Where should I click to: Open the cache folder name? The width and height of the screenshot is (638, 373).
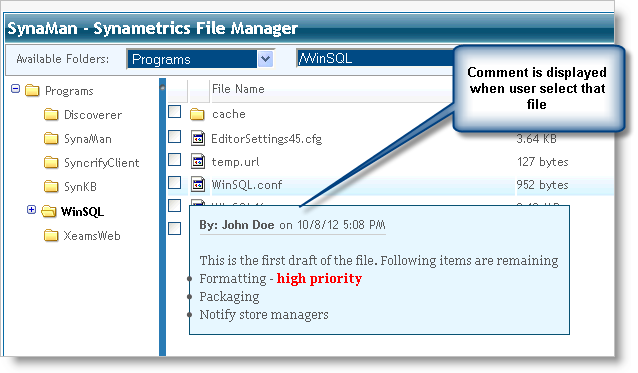point(229,114)
